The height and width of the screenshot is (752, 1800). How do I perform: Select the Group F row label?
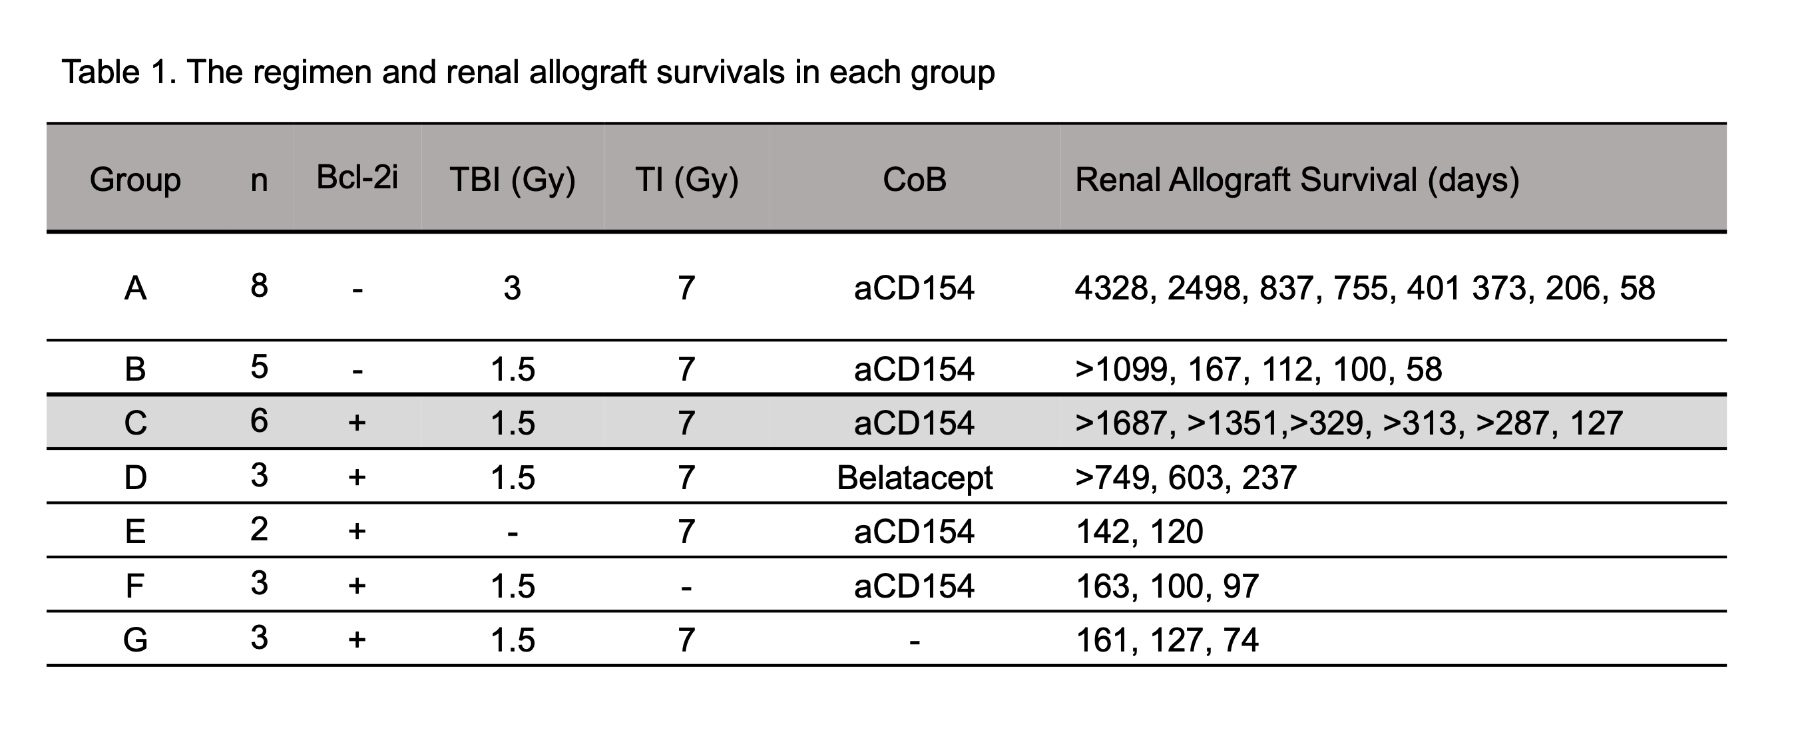pyautogui.click(x=135, y=586)
